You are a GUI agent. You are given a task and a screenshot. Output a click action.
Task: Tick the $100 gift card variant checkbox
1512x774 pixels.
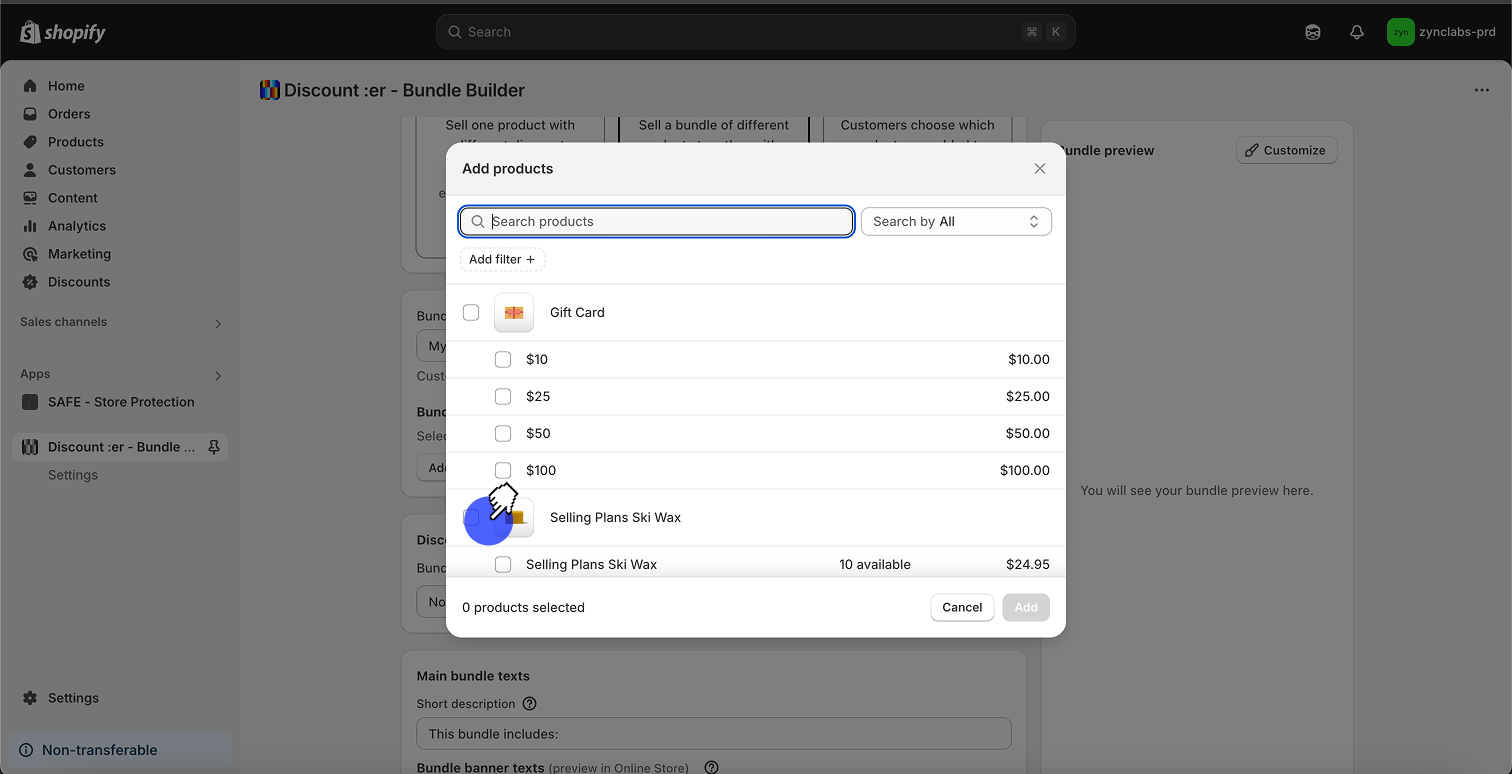pos(503,470)
